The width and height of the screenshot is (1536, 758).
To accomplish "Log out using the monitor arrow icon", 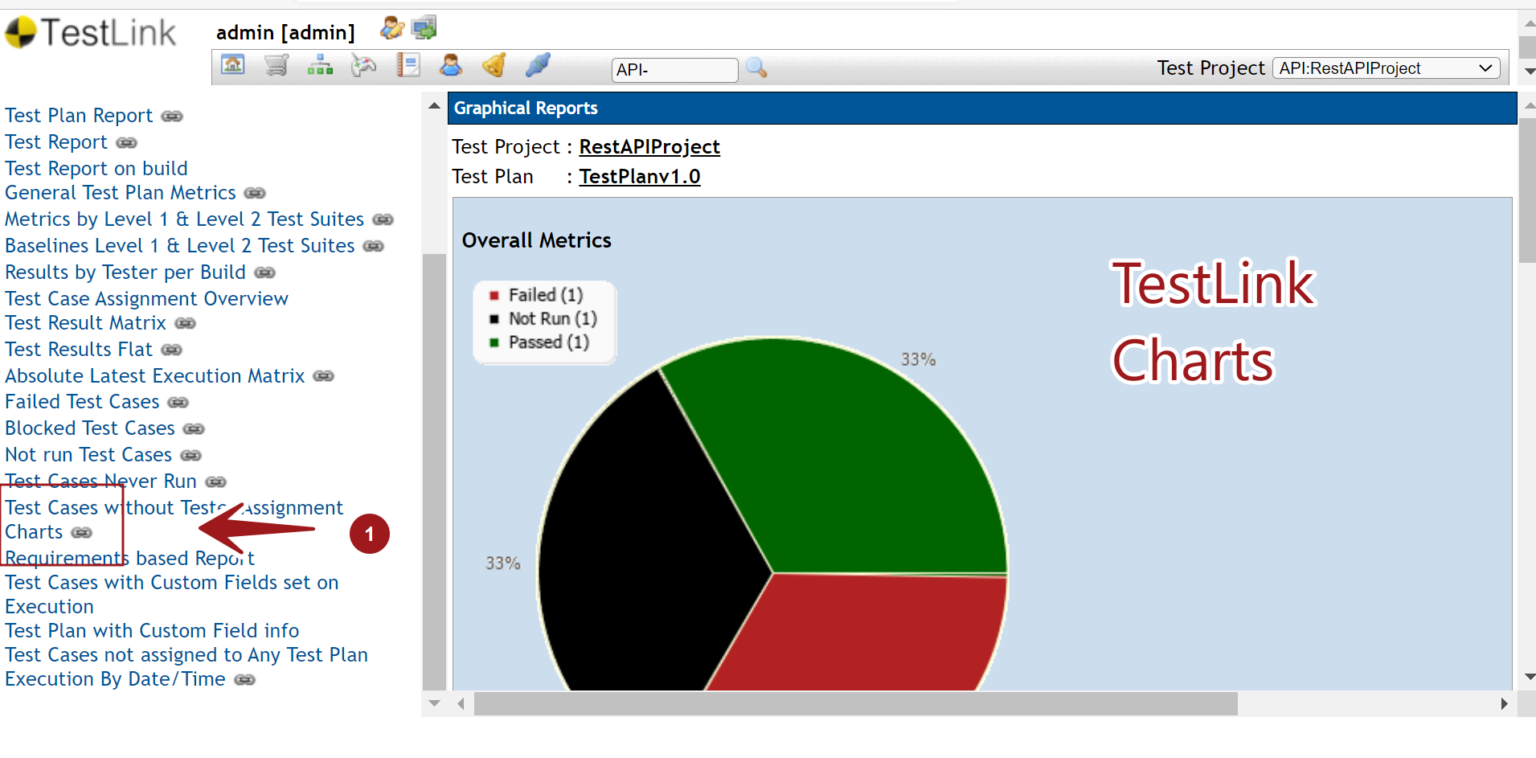I will pos(423,27).
